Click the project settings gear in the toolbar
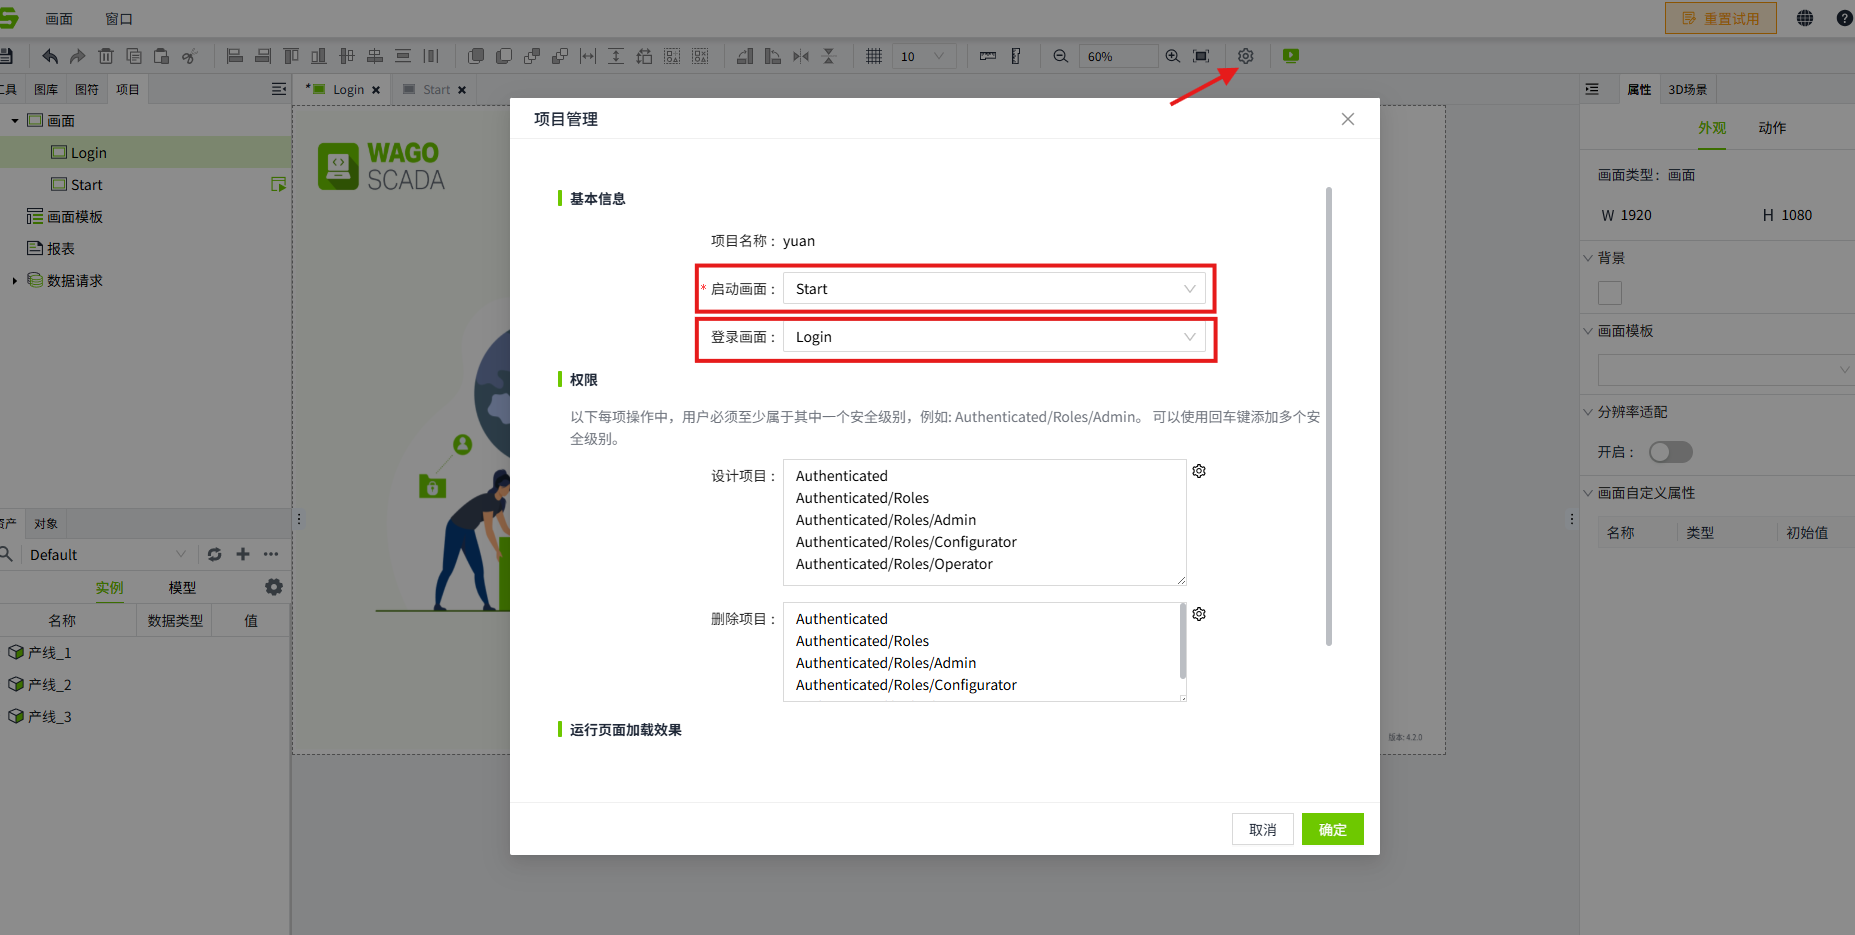This screenshot has height=935, width=1855. 1245,56
